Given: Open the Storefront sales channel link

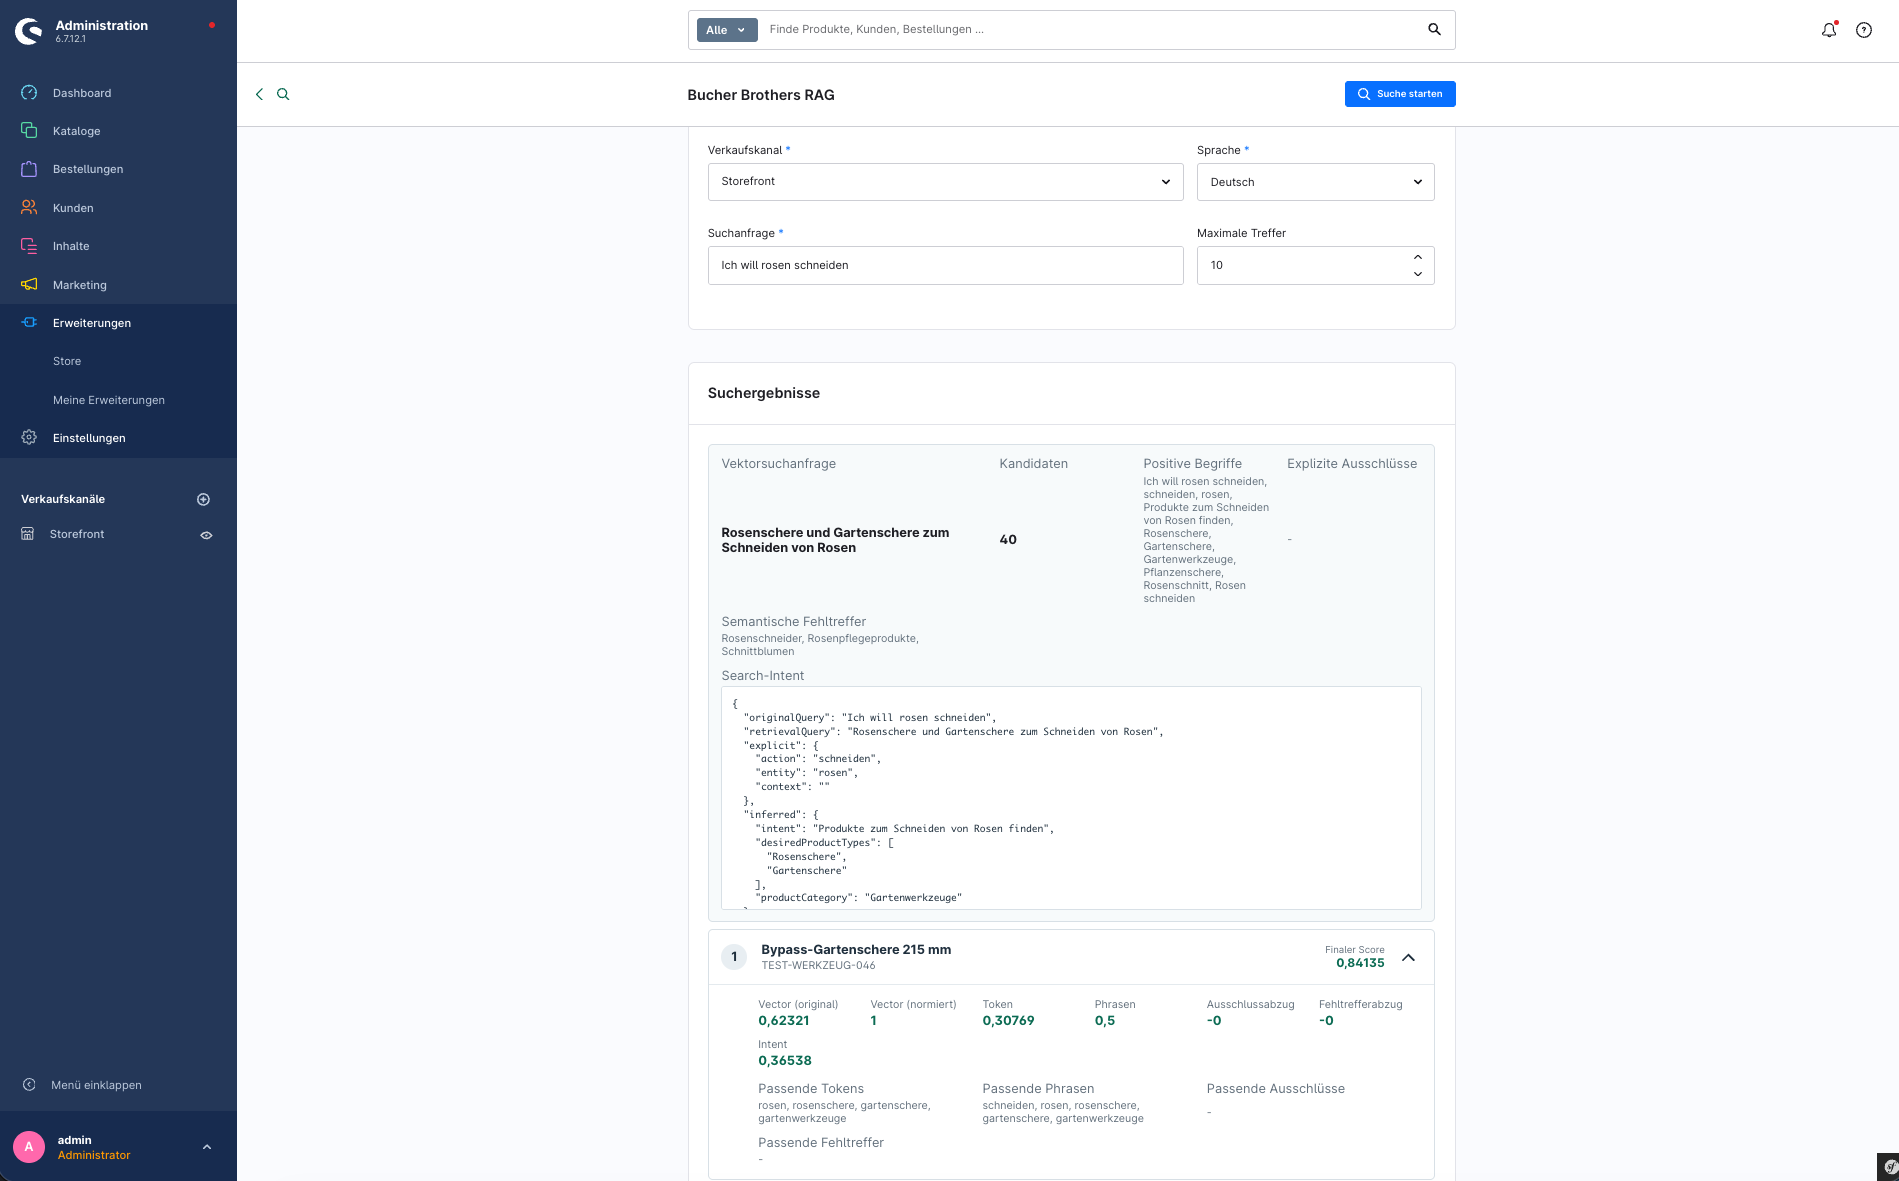Looking at the screenshot, I should coord(77,534).
